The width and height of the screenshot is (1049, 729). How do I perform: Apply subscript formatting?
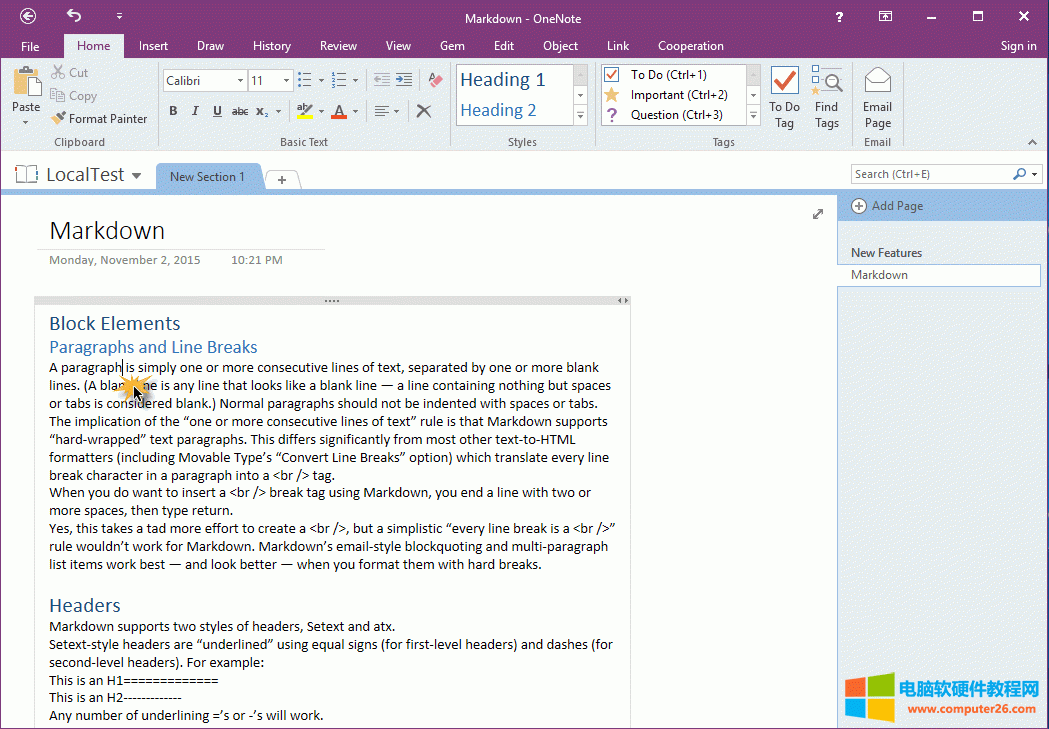(261, 111)
